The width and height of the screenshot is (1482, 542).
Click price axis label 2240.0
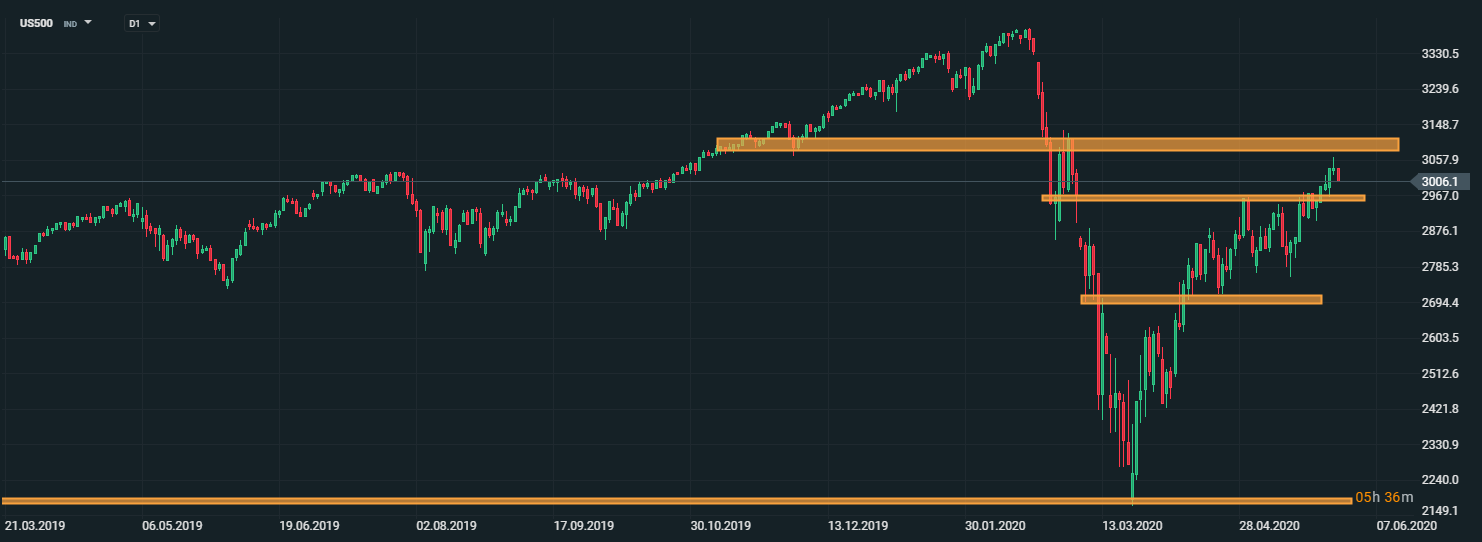click(x=1439, y=480)
